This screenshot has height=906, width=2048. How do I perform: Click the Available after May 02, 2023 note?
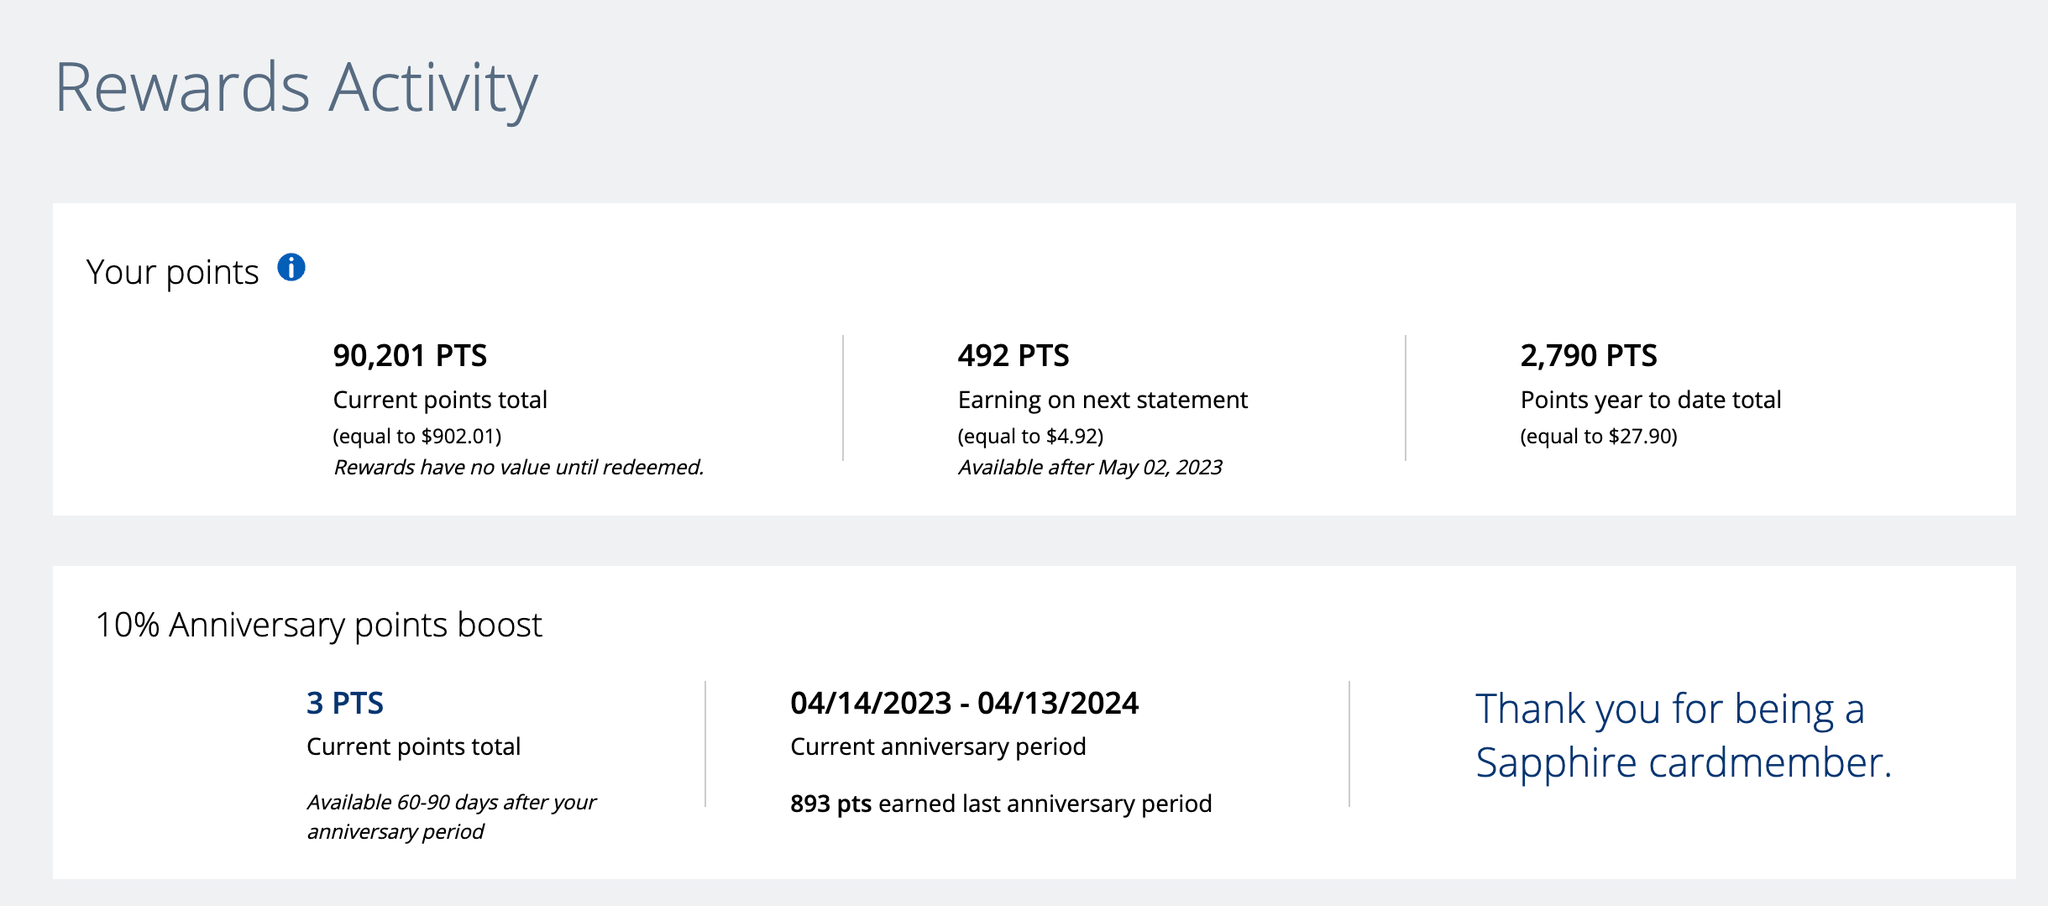tap(1090, 467)
